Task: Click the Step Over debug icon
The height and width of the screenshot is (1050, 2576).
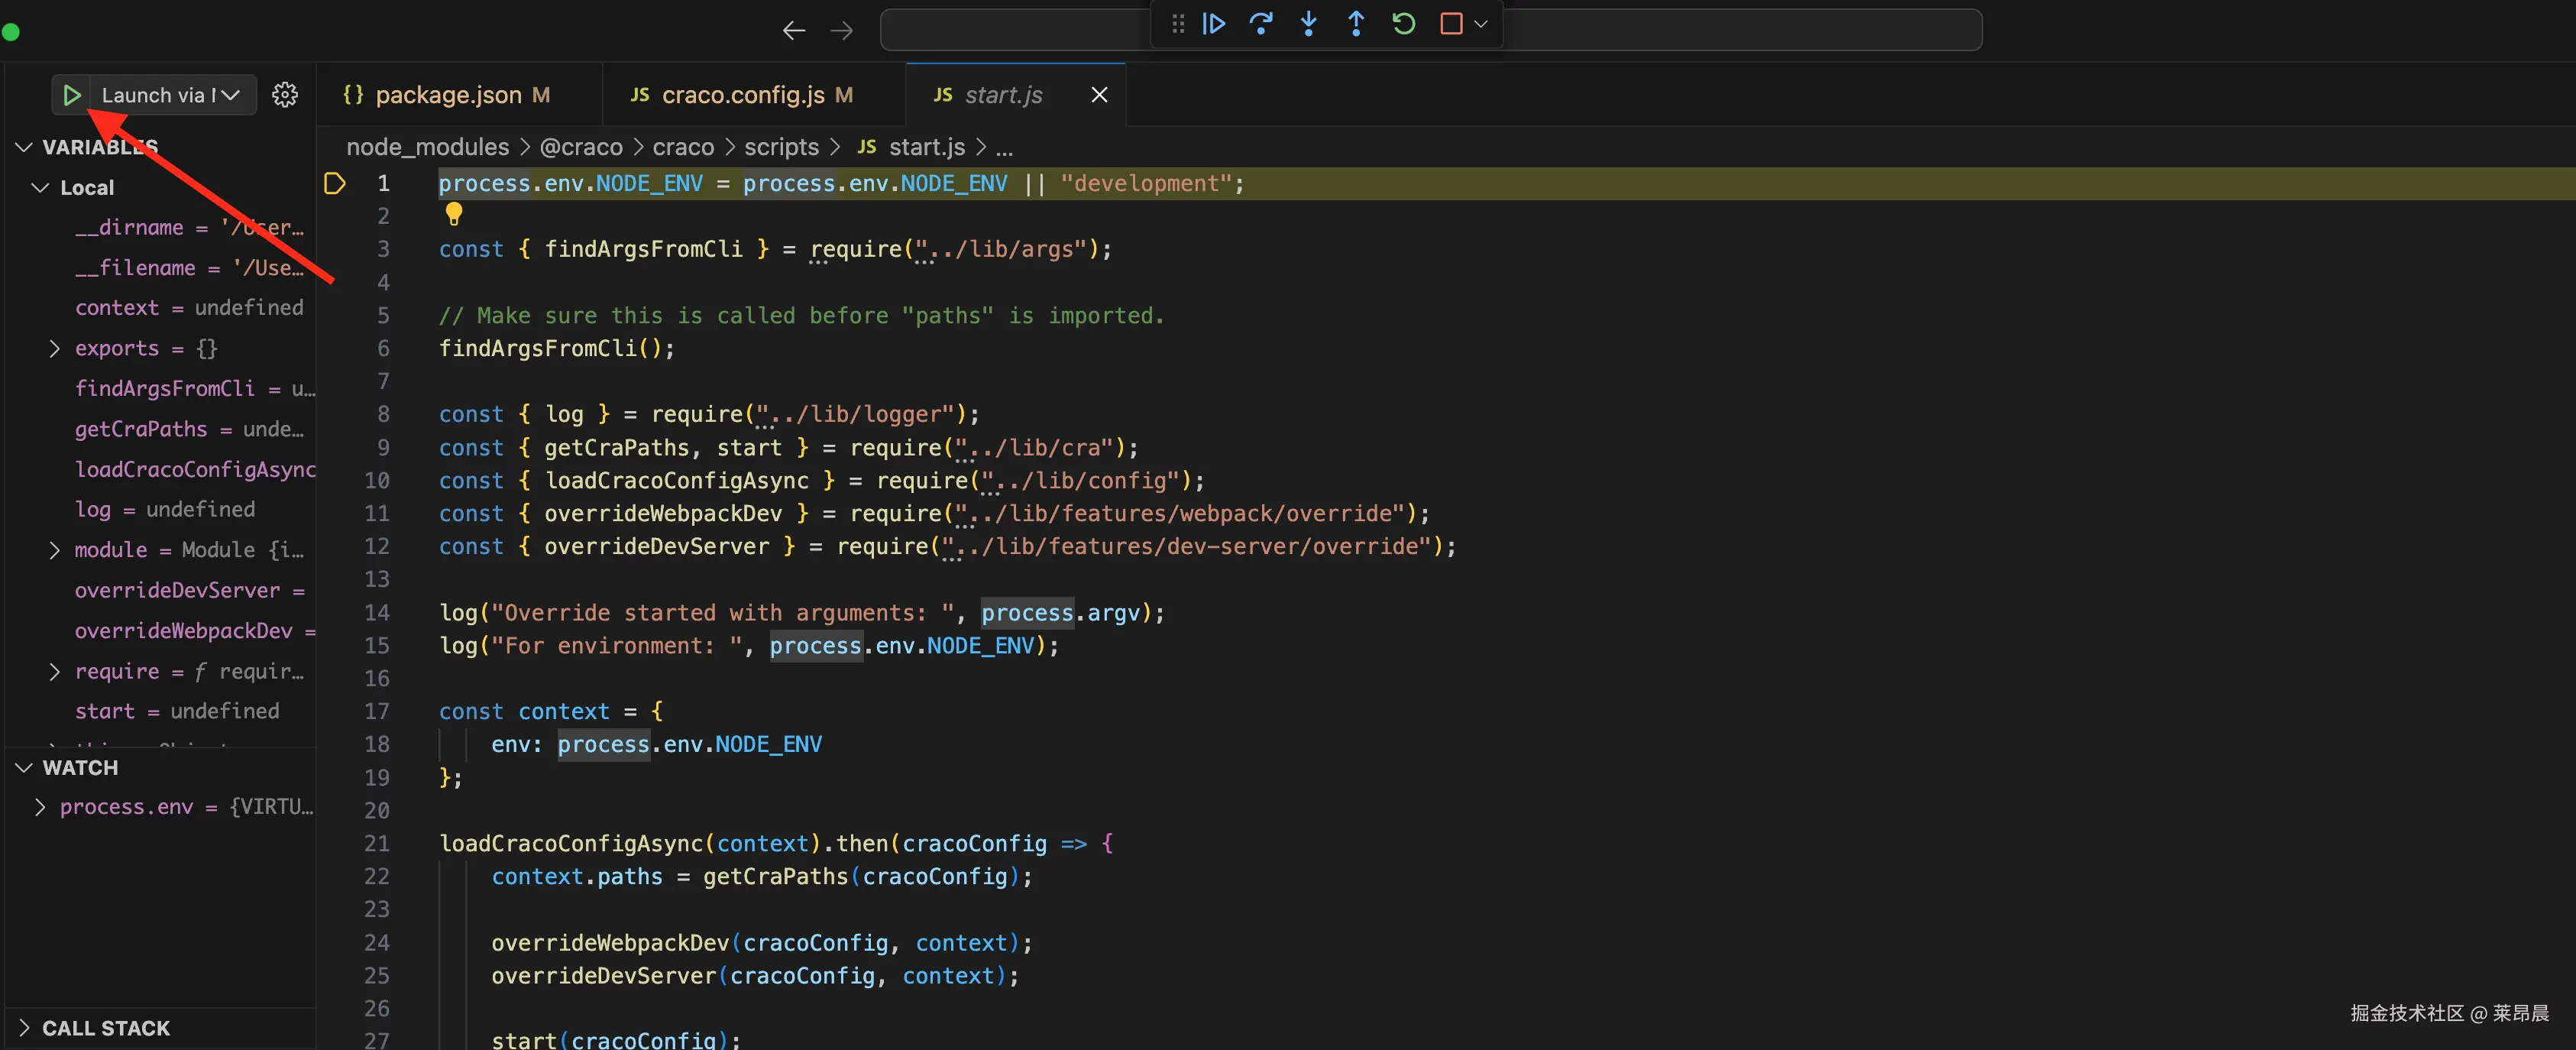Action: [x=1261, y=24]
